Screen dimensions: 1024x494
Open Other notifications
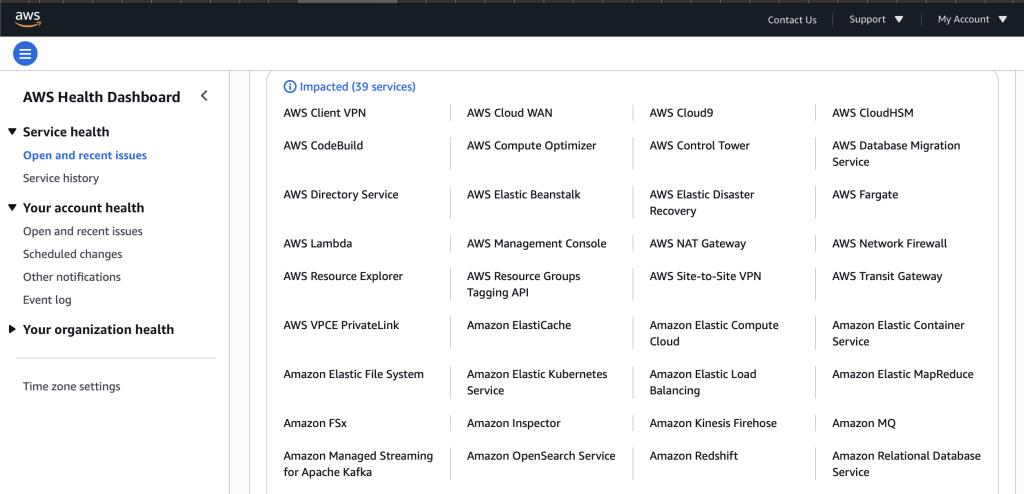pos(72,277)
